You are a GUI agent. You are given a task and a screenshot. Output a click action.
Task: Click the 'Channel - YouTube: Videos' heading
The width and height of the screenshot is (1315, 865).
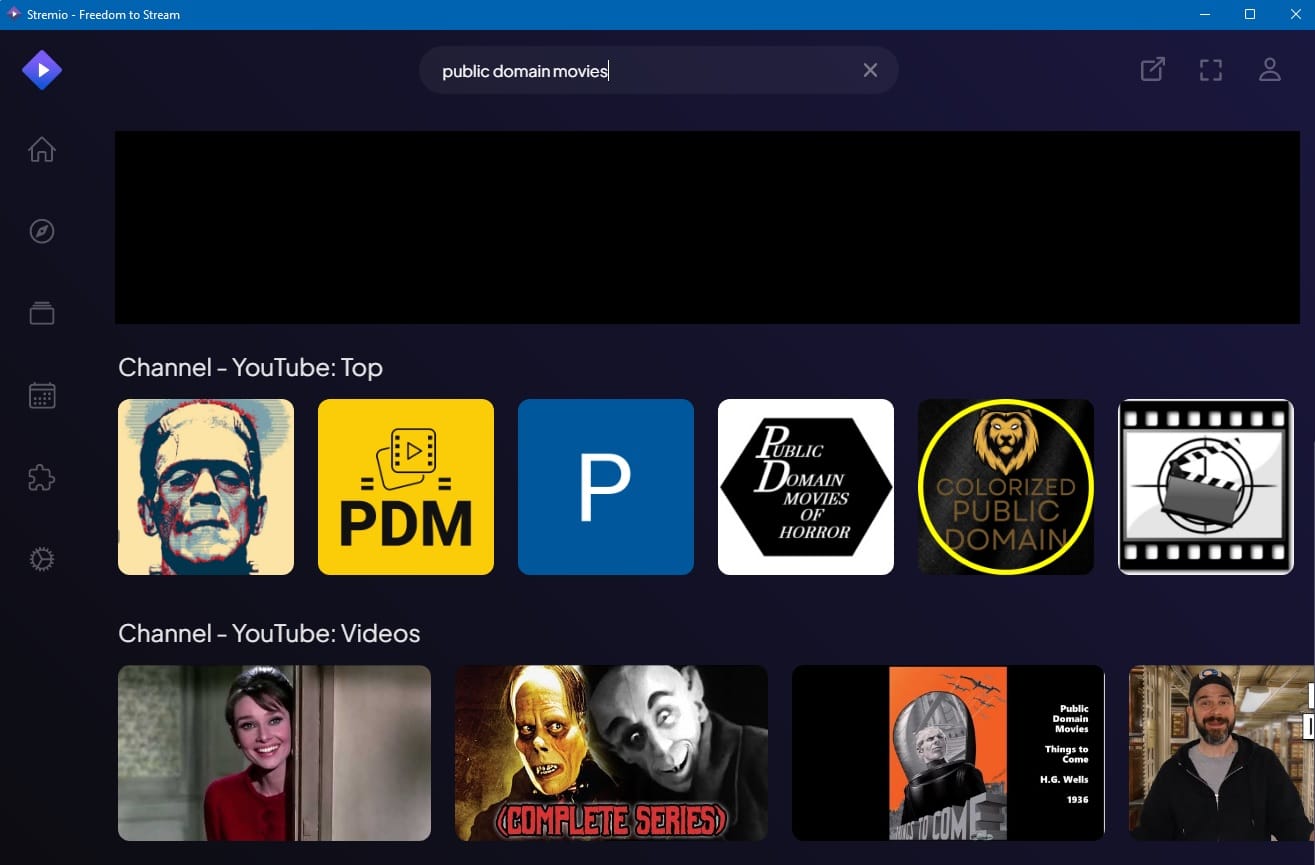pyautogui.click(x=269, y=634)
